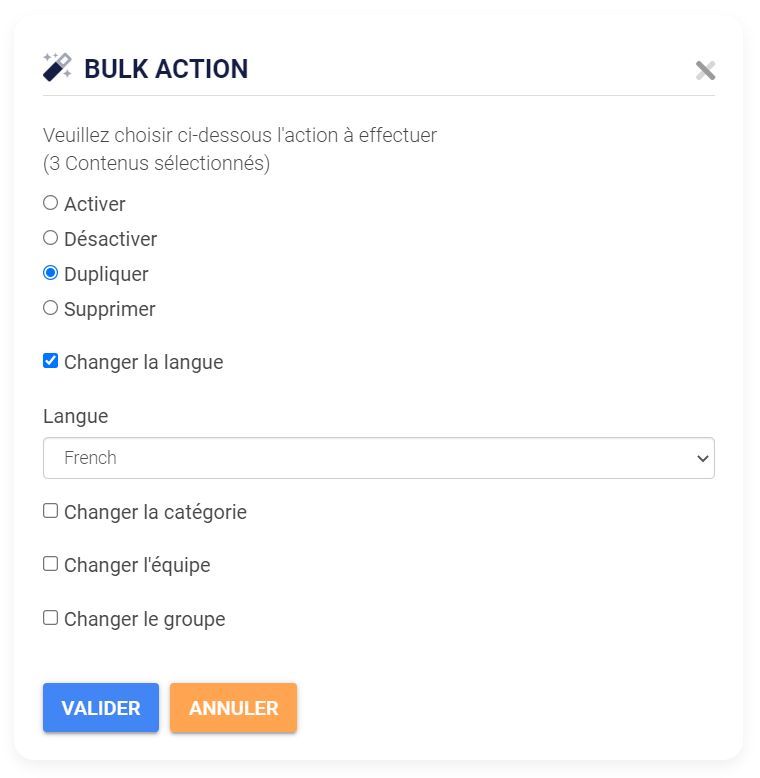The width and height of the screenshot is (760, 778).
Task: Click the Changer le groupe label
Action: tap(145, 619)
